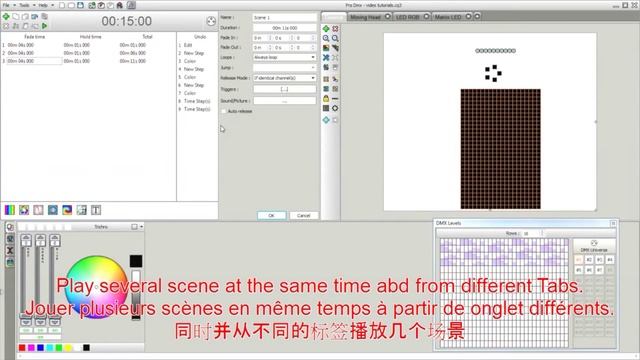640x360 pixels.
Task: Click the Cancel button
Action: (x=303, y=216)
